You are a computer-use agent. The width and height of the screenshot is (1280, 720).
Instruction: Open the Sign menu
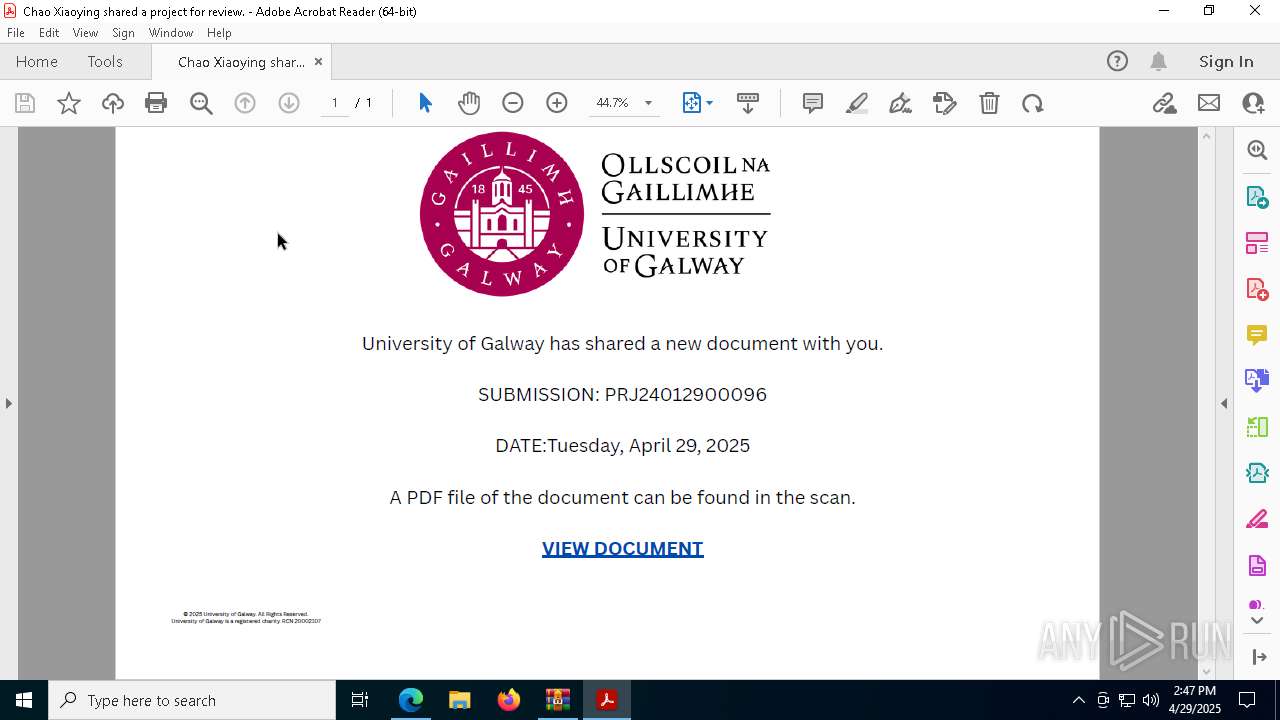[x=123, y=32]
